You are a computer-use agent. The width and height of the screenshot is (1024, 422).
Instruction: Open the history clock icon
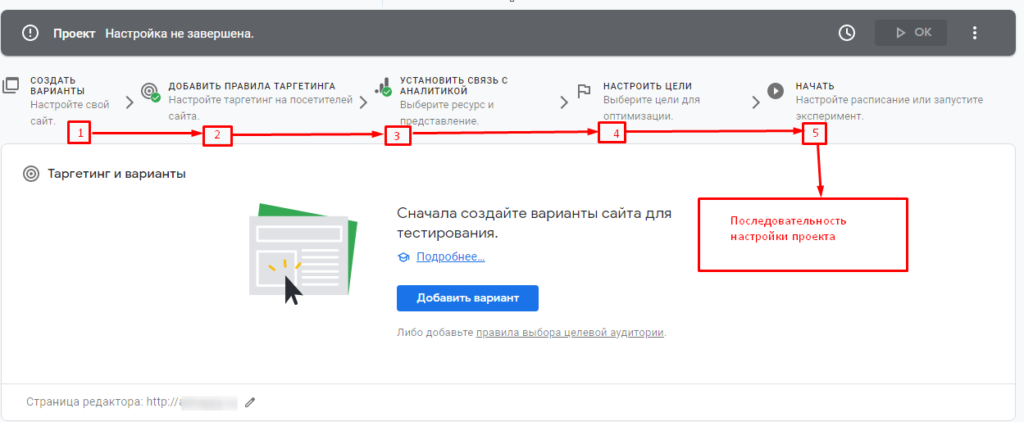click(847, 33)
